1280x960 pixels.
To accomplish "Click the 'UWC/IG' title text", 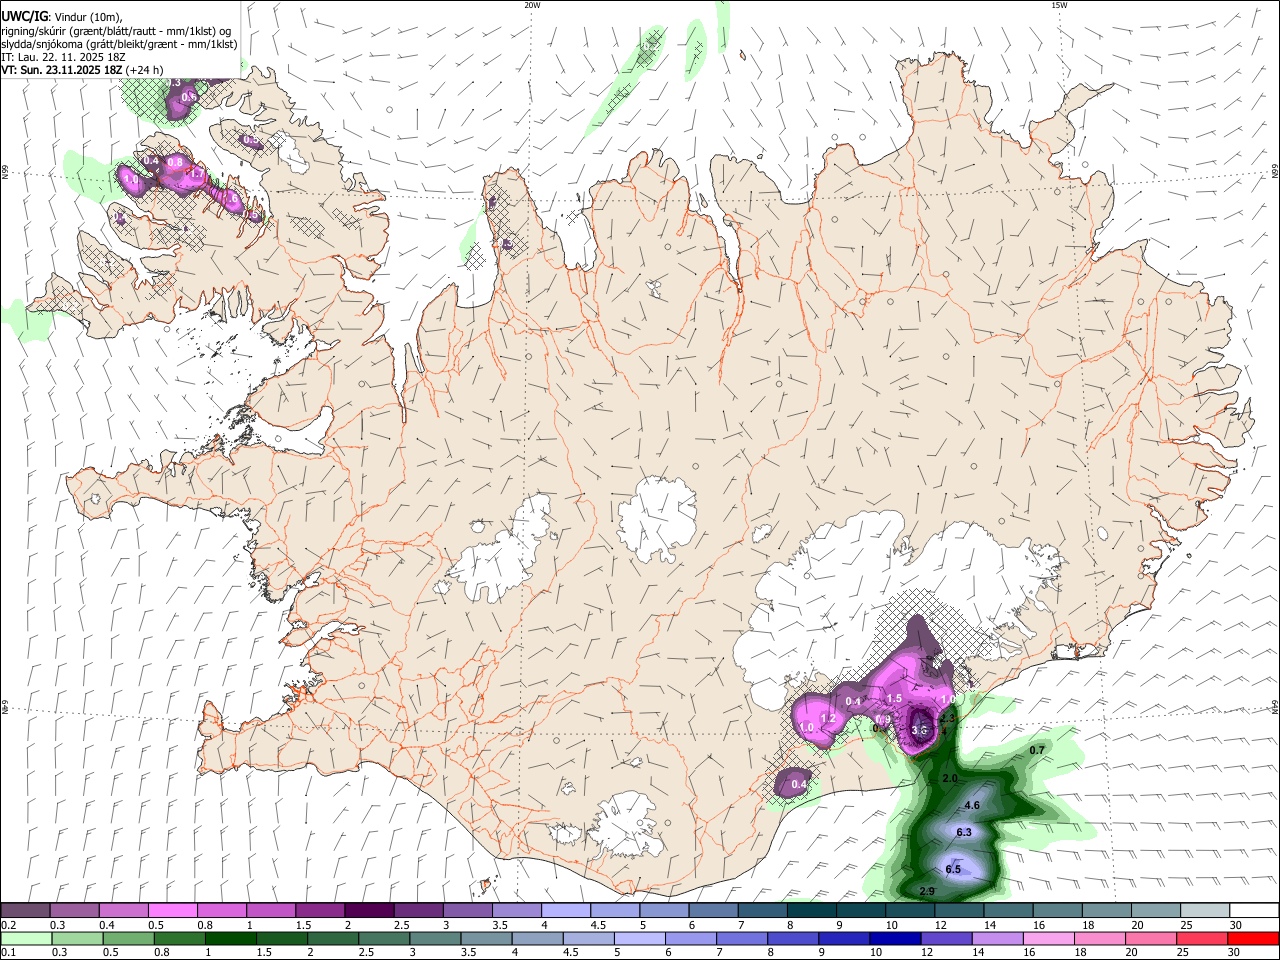I will coord(24,16).
